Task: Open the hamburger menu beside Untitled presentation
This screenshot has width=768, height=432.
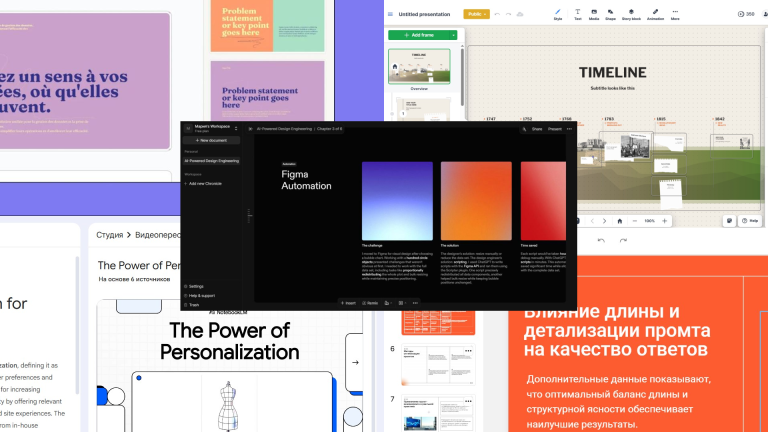Action: point(390,14)
